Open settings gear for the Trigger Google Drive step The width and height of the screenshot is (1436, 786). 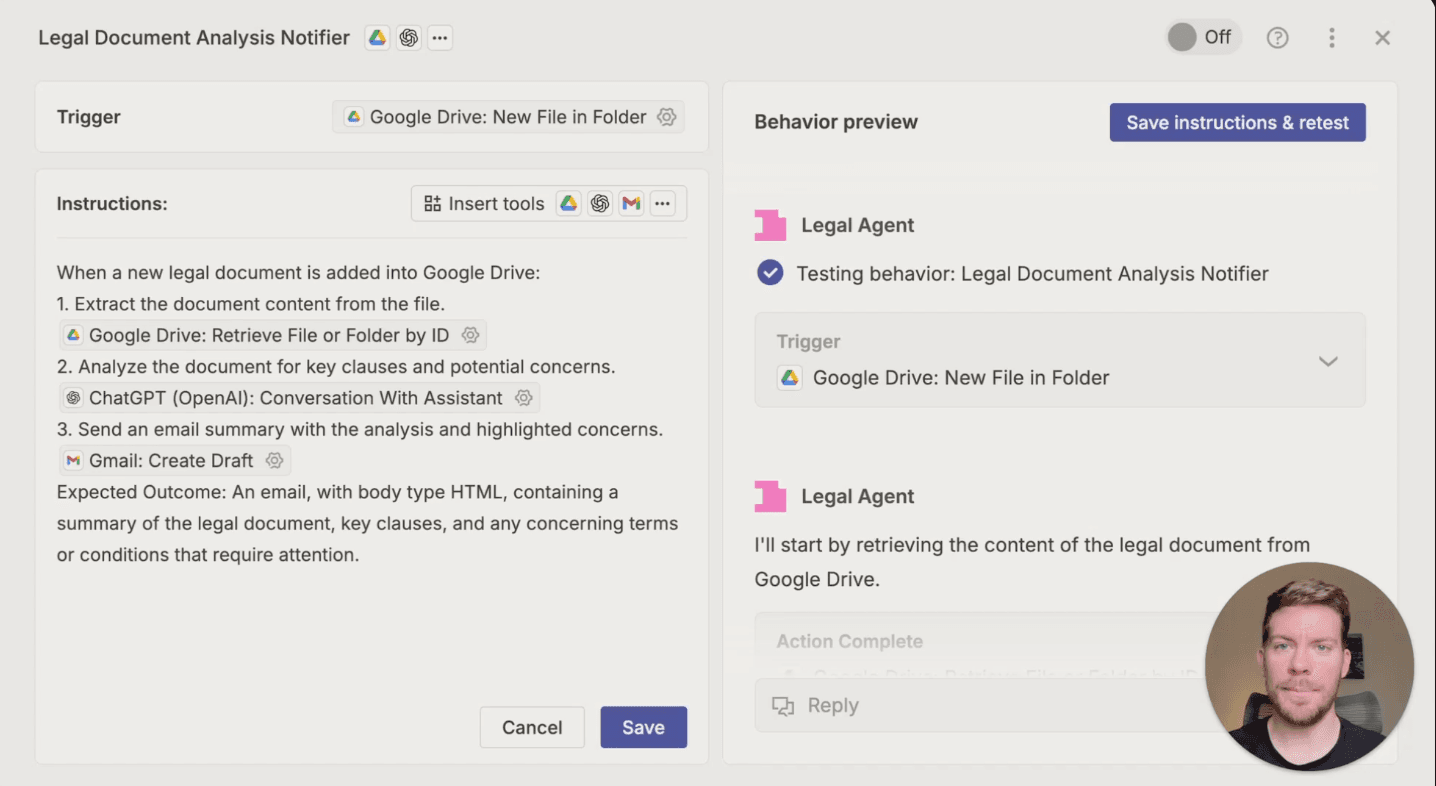[666, 117]
